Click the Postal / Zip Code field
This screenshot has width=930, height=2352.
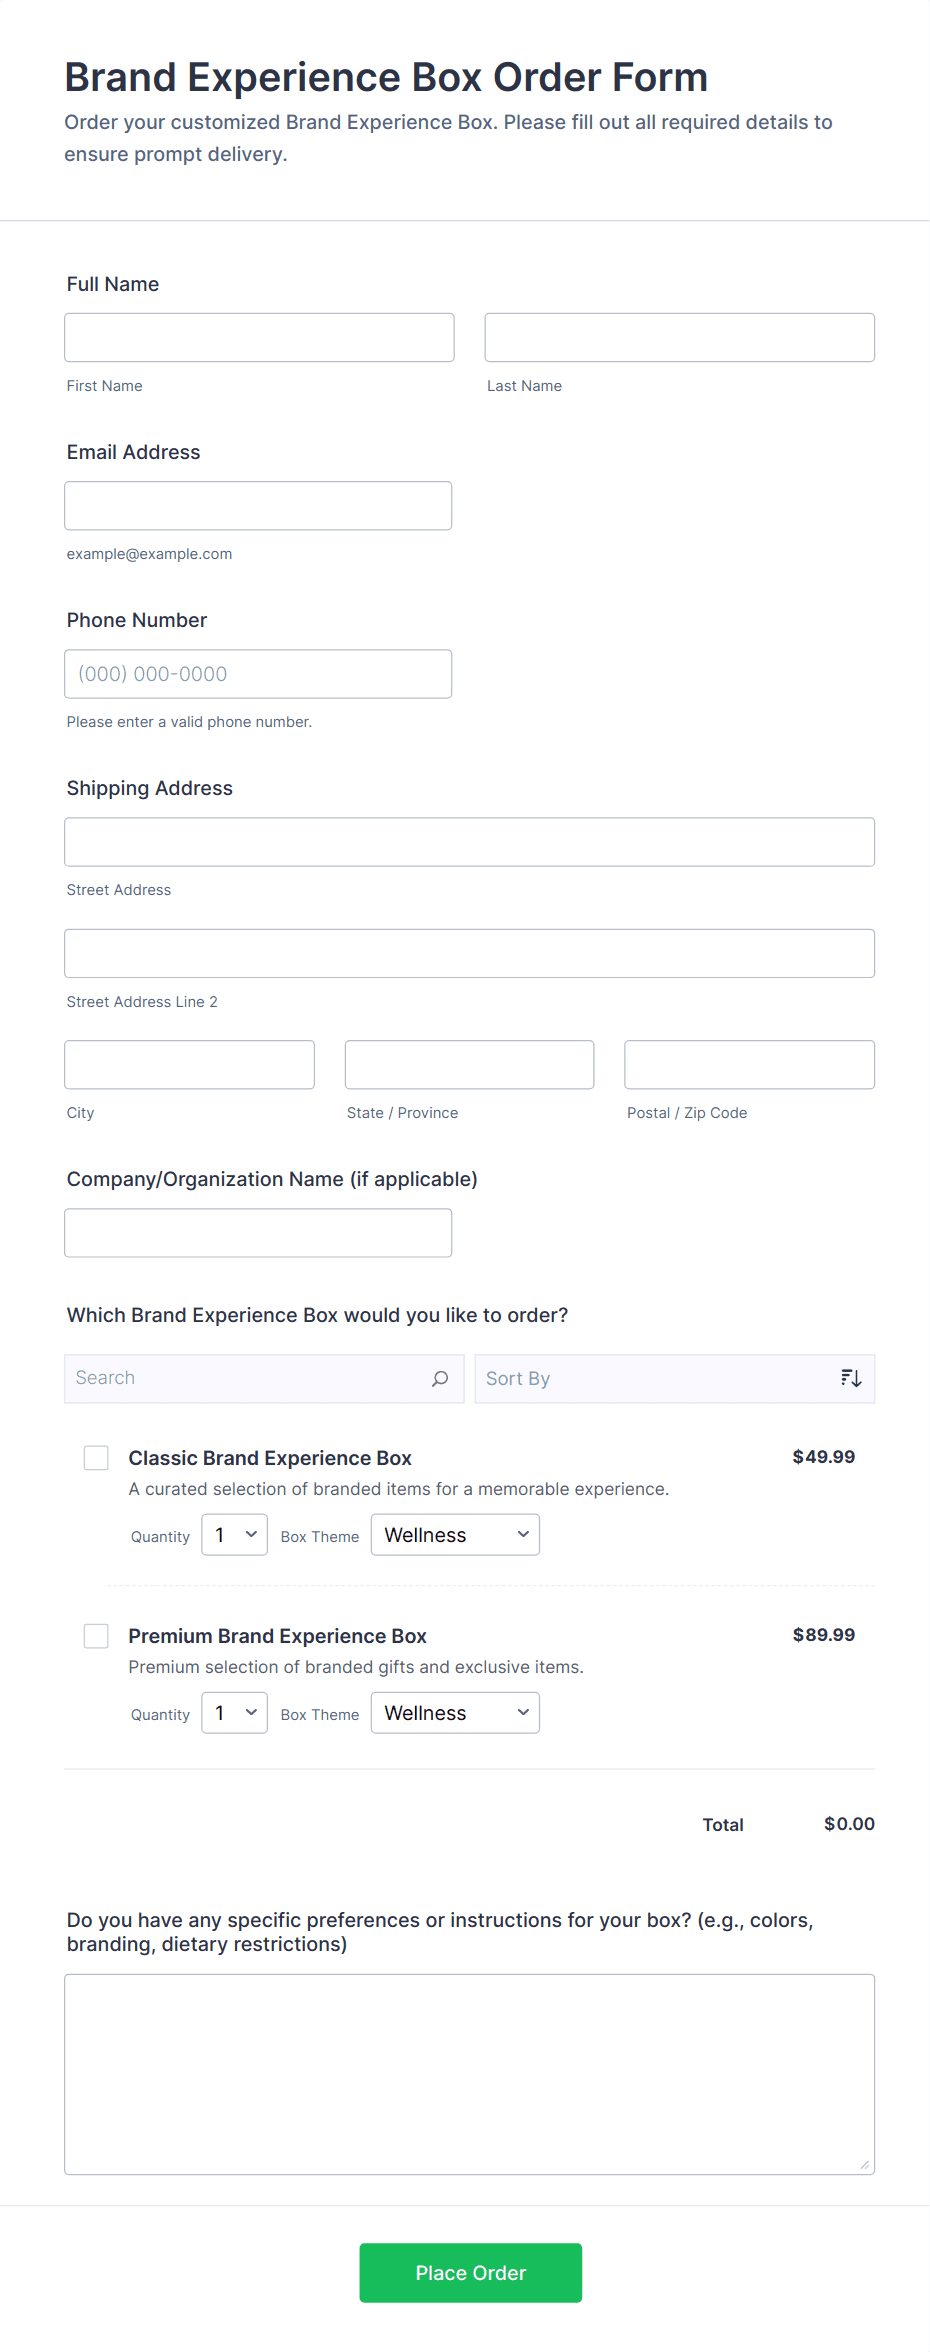coord(749,1065)
